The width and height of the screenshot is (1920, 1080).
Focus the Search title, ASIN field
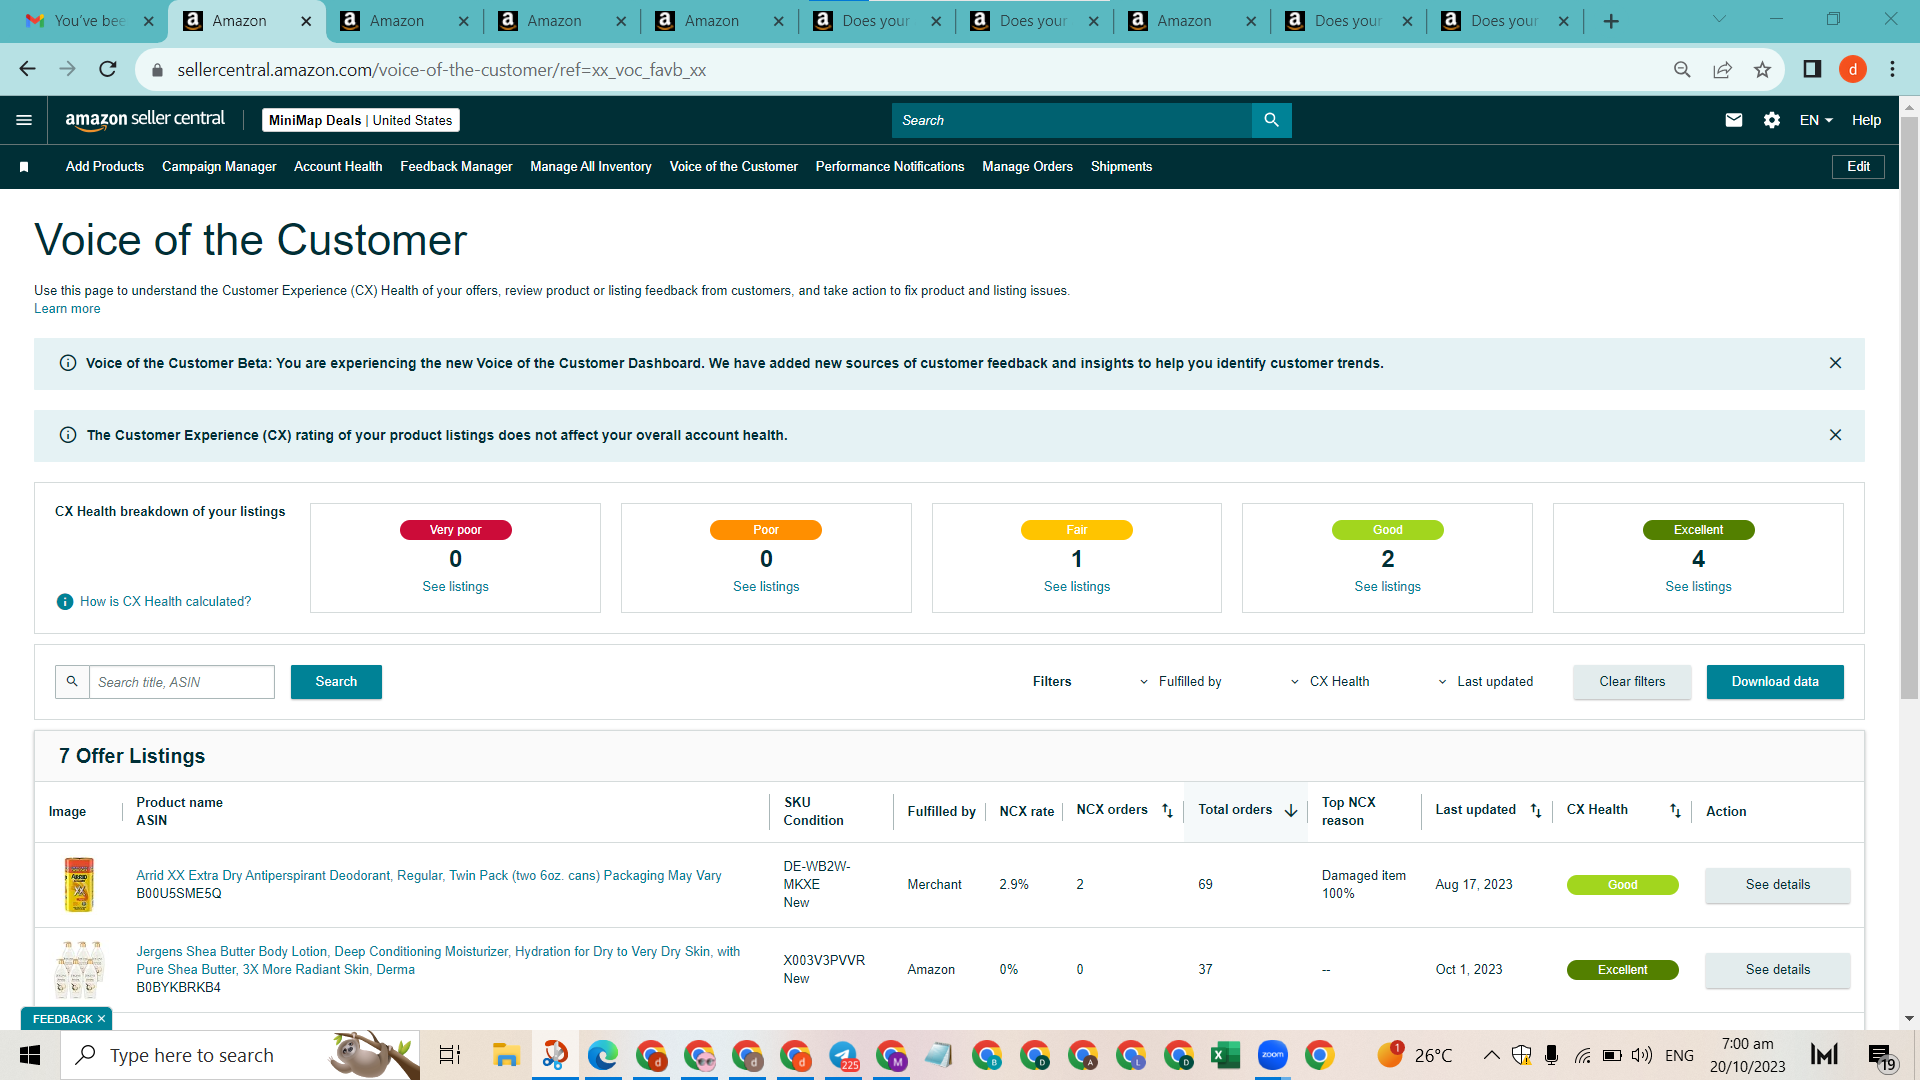coord(181,682)
